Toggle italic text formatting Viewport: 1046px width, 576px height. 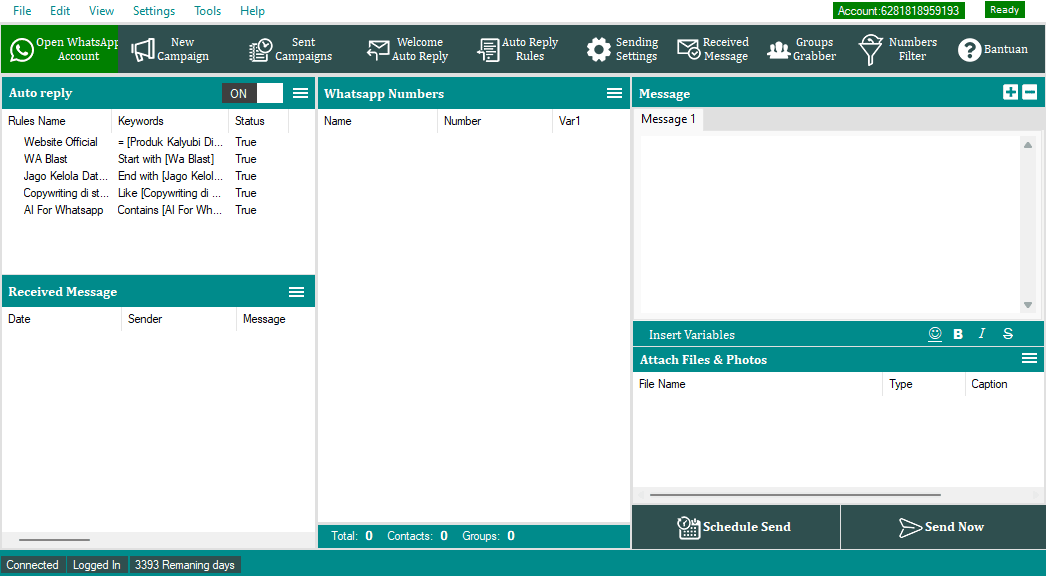pos(982,334)
